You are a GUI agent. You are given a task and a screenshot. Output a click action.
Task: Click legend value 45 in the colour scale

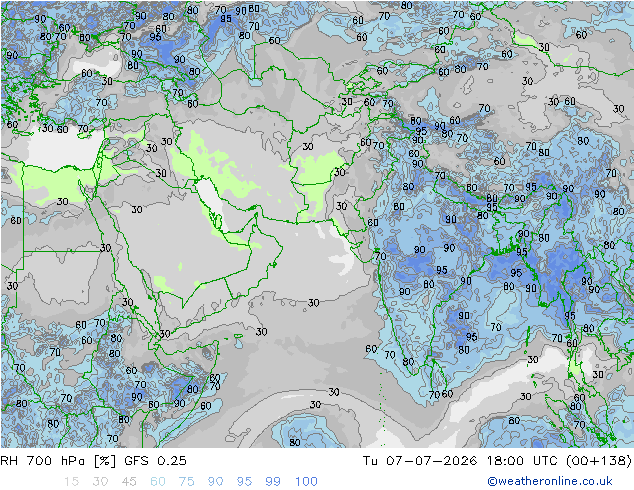pos(129,482)
